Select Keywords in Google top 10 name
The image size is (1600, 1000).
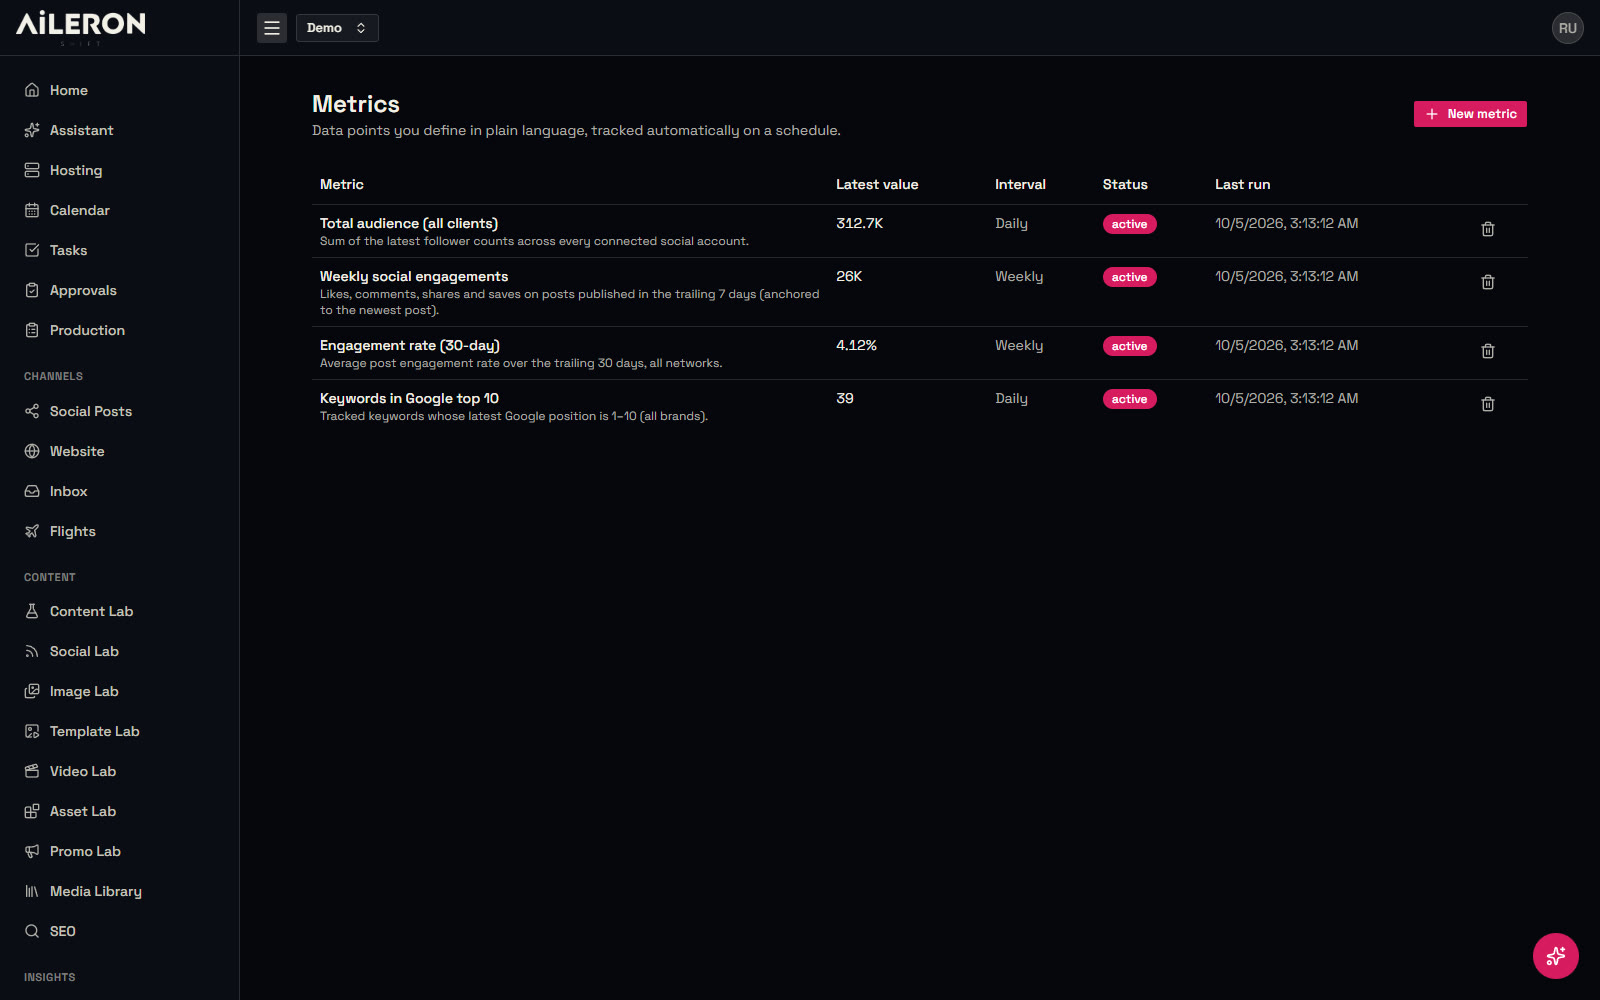(409, 398)
